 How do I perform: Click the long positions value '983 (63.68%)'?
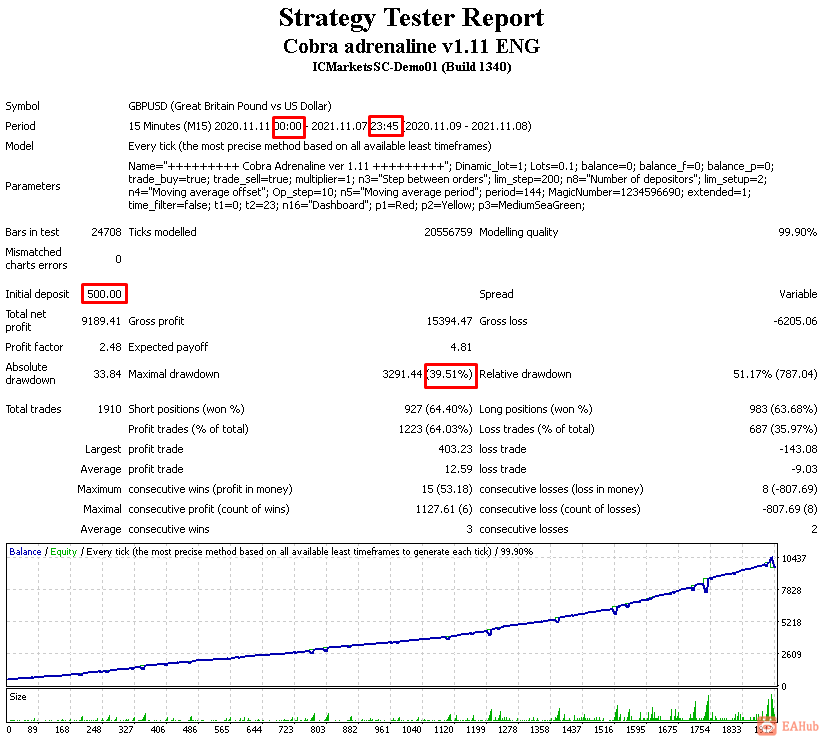click(783, 409)
